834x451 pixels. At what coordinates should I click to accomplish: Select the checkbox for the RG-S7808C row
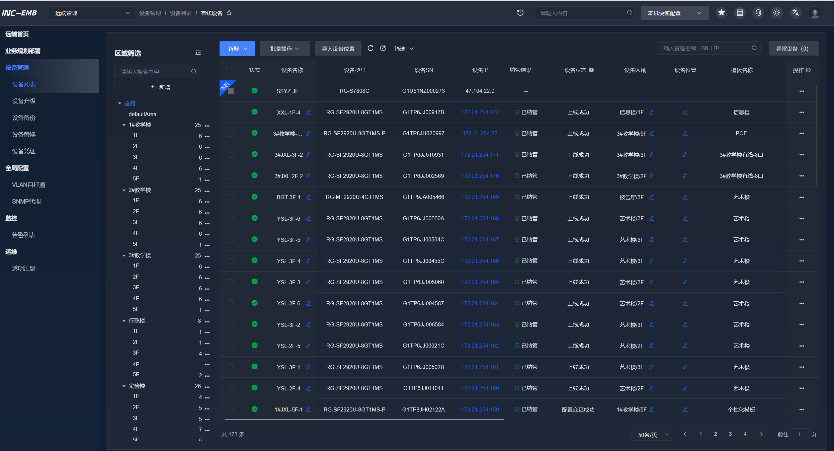point(231,91)
